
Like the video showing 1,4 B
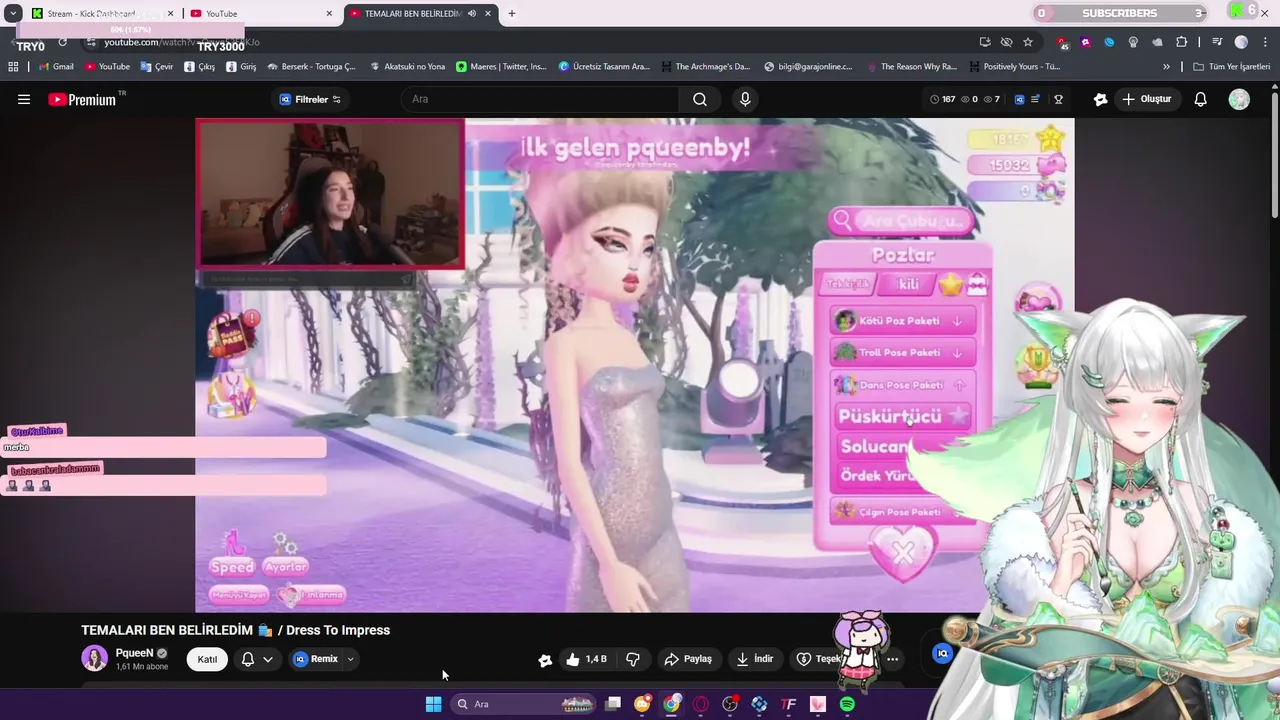point(586,659)
